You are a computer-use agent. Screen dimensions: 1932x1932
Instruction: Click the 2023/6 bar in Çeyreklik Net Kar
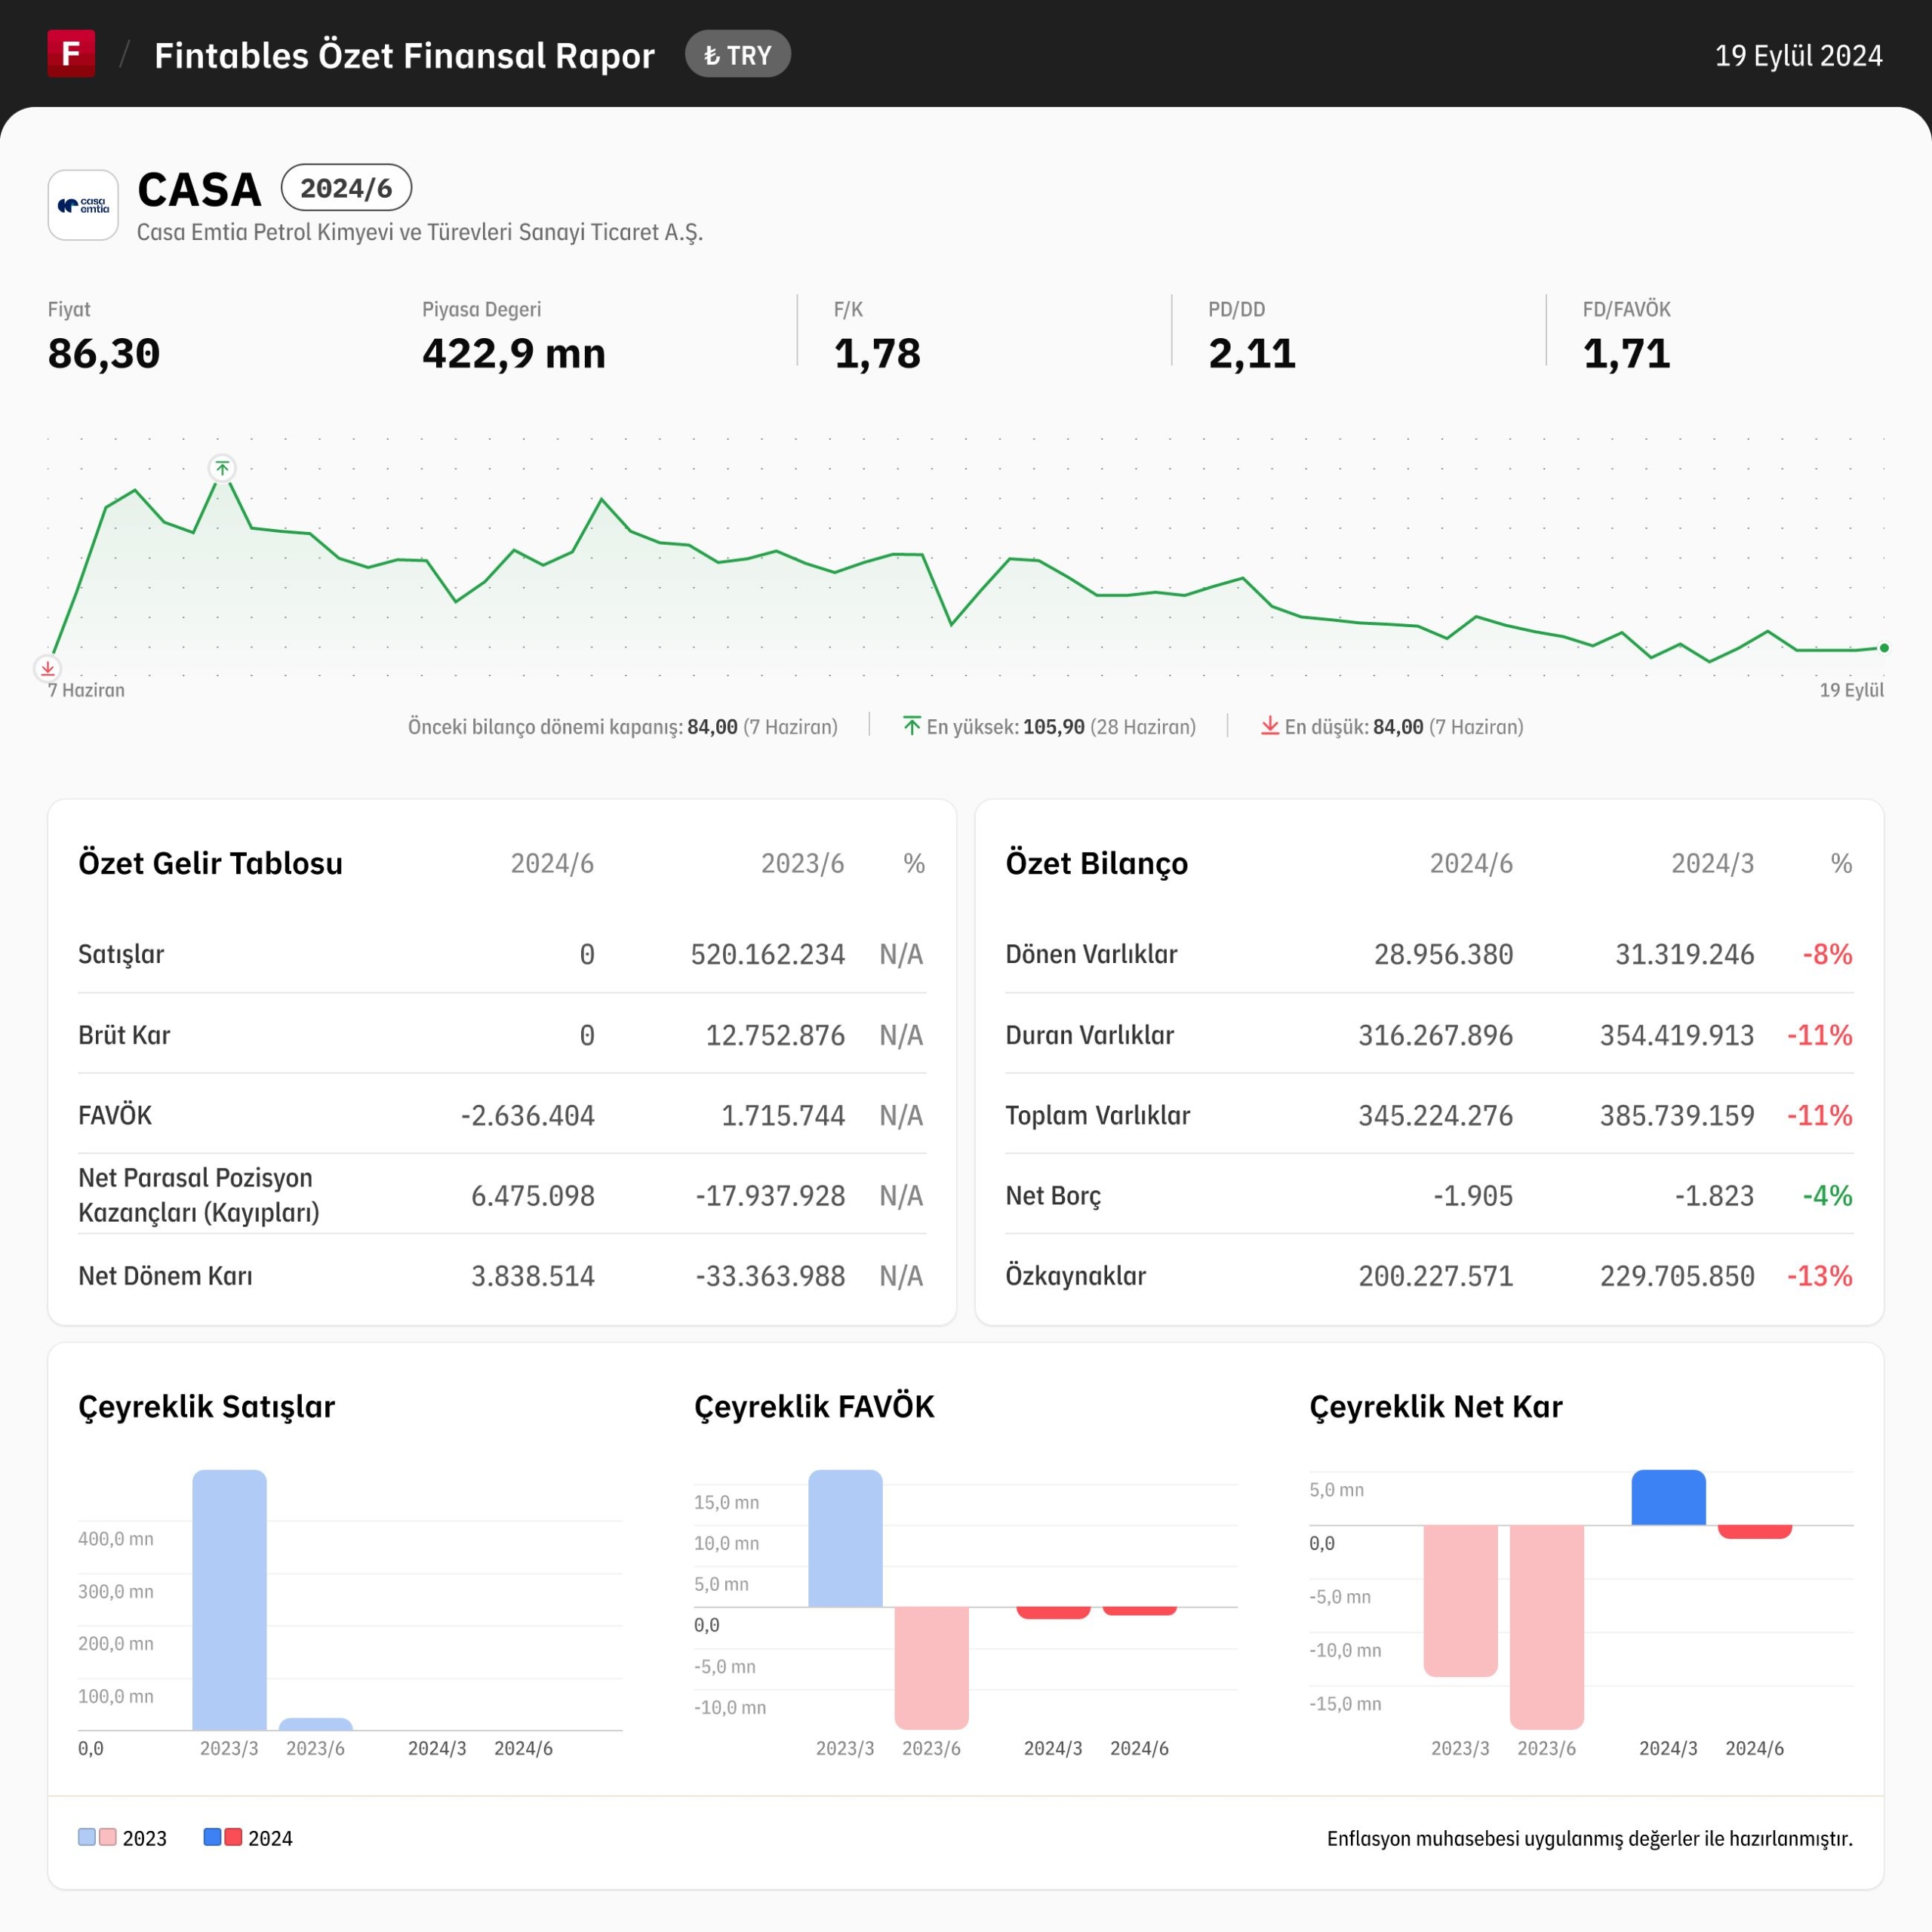[x=1546, y=1627]
